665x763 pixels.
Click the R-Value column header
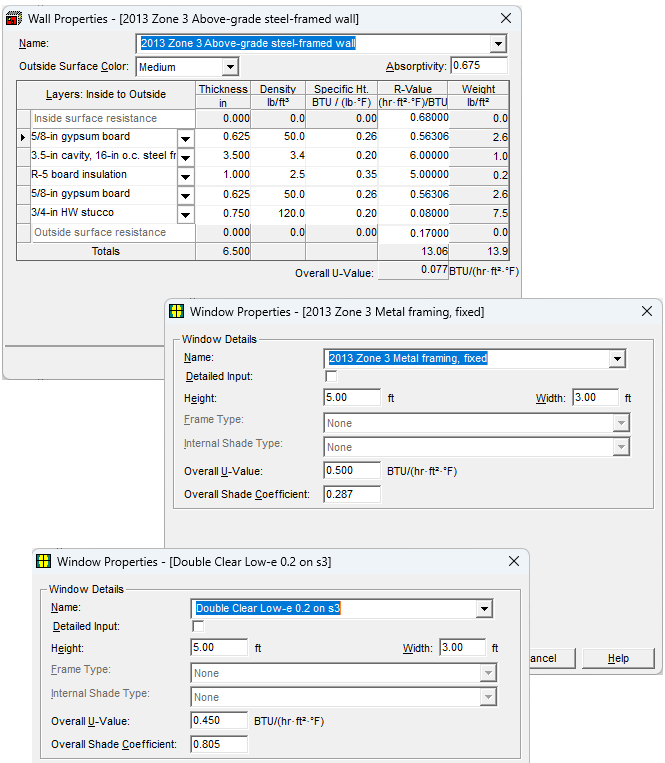pos(413,89)
